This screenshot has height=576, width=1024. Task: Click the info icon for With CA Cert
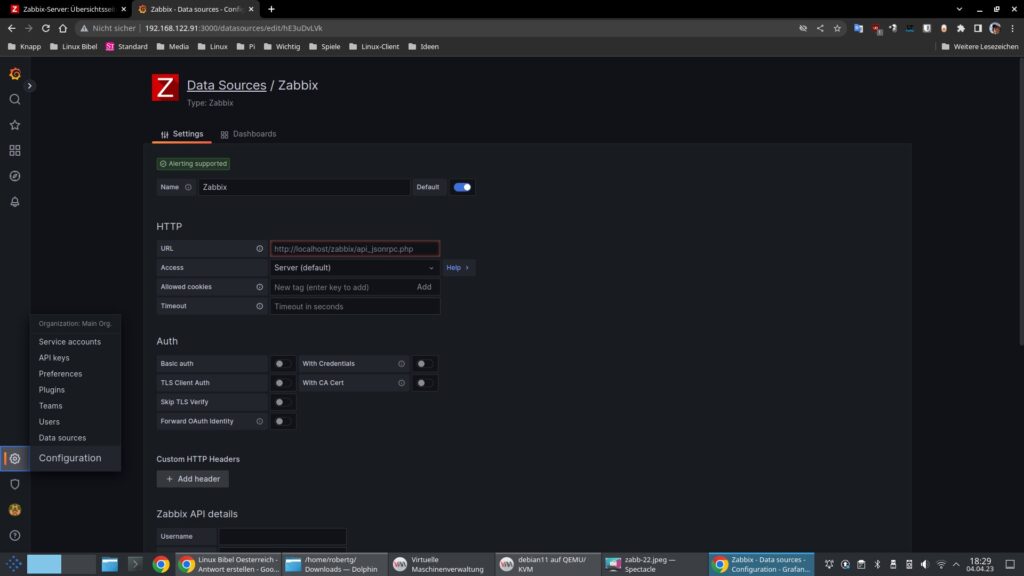[402, 383]
